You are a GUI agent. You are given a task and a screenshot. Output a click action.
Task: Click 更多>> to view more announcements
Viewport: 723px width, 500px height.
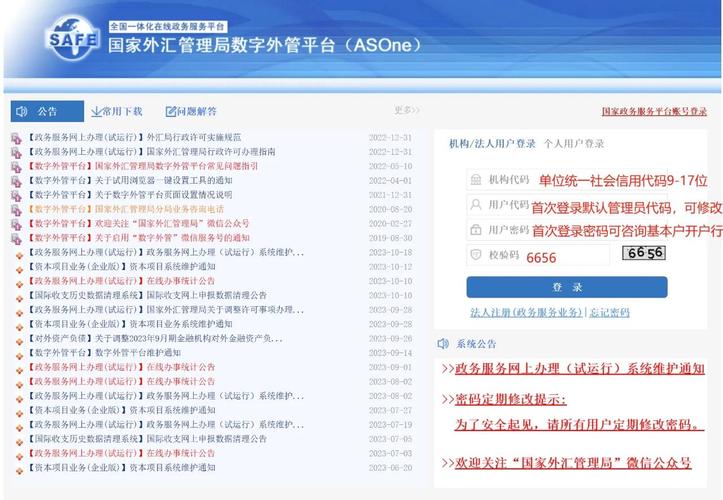407,110
